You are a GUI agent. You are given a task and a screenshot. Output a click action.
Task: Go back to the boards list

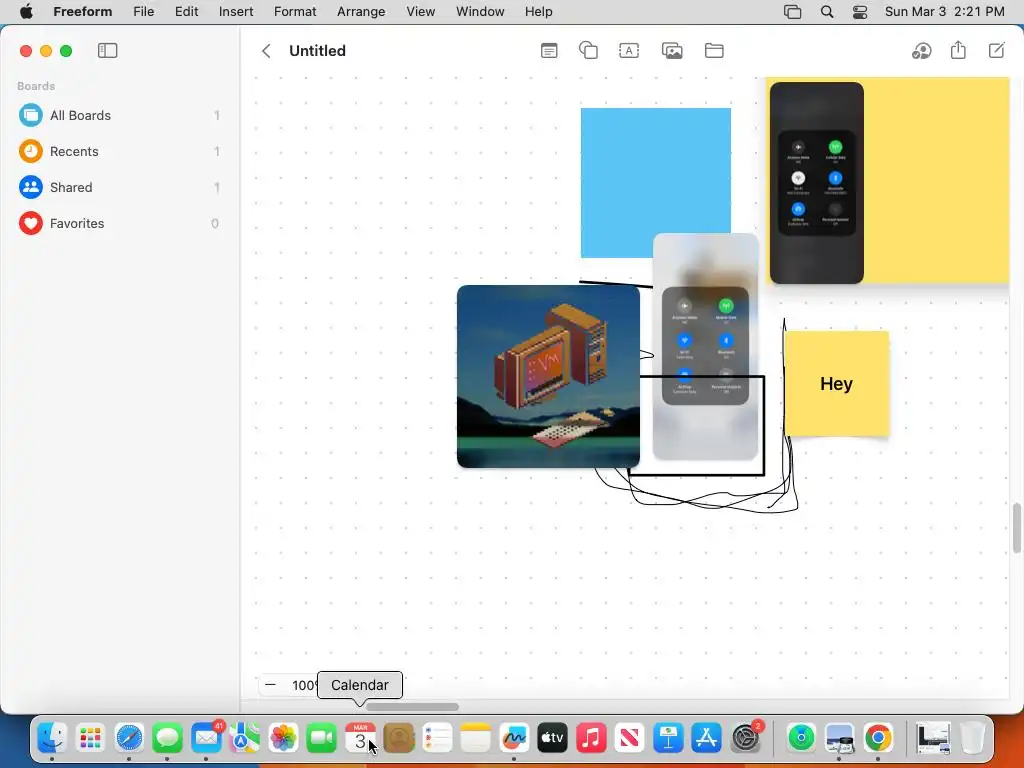pos(266,51)
